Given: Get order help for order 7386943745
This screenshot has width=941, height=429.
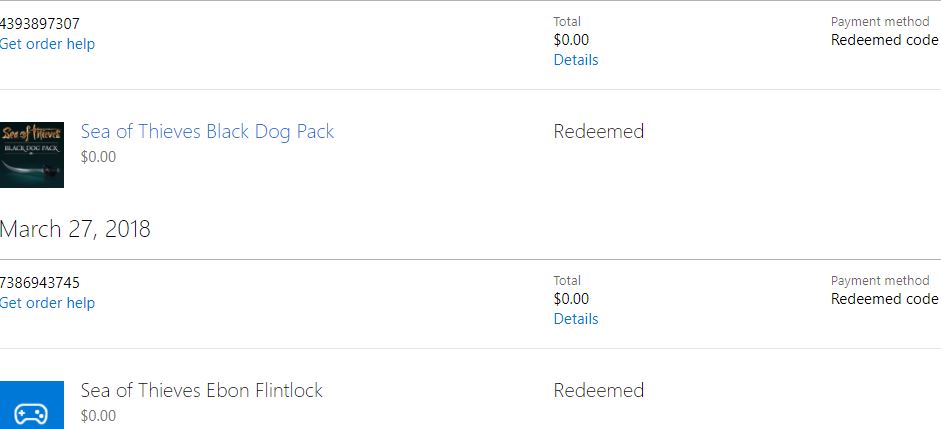Looking at the screenshot, I should pyautogui.click(x=47, y=303).
